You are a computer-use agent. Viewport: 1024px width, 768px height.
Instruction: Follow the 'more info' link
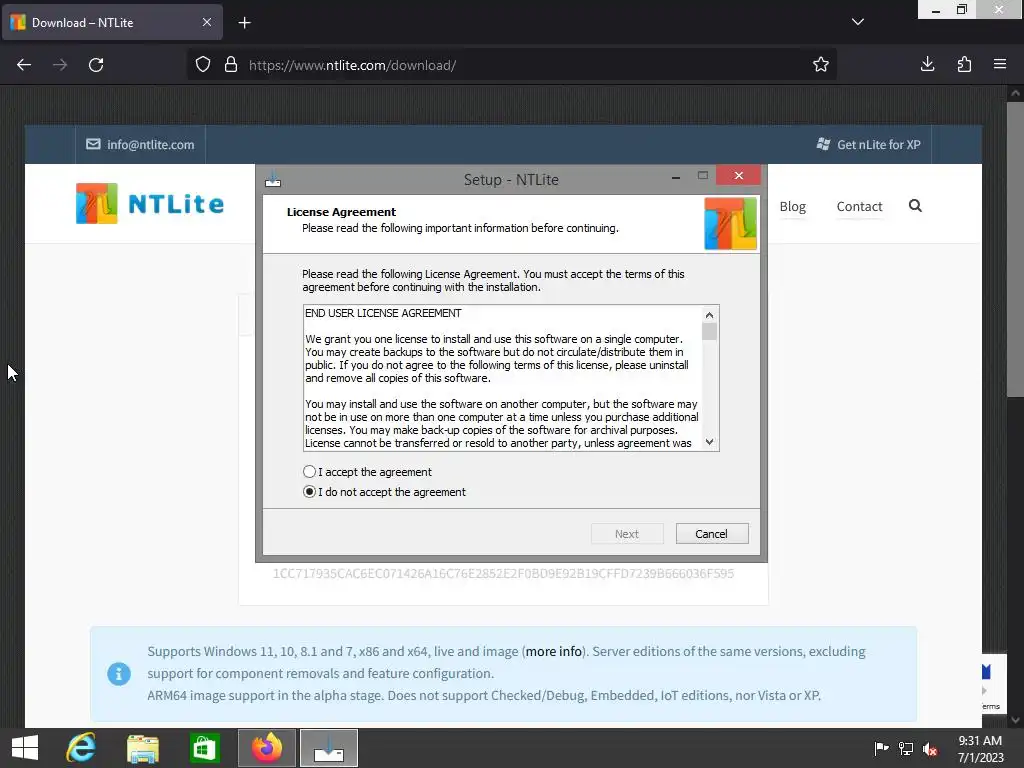click(x=554, y=651)
